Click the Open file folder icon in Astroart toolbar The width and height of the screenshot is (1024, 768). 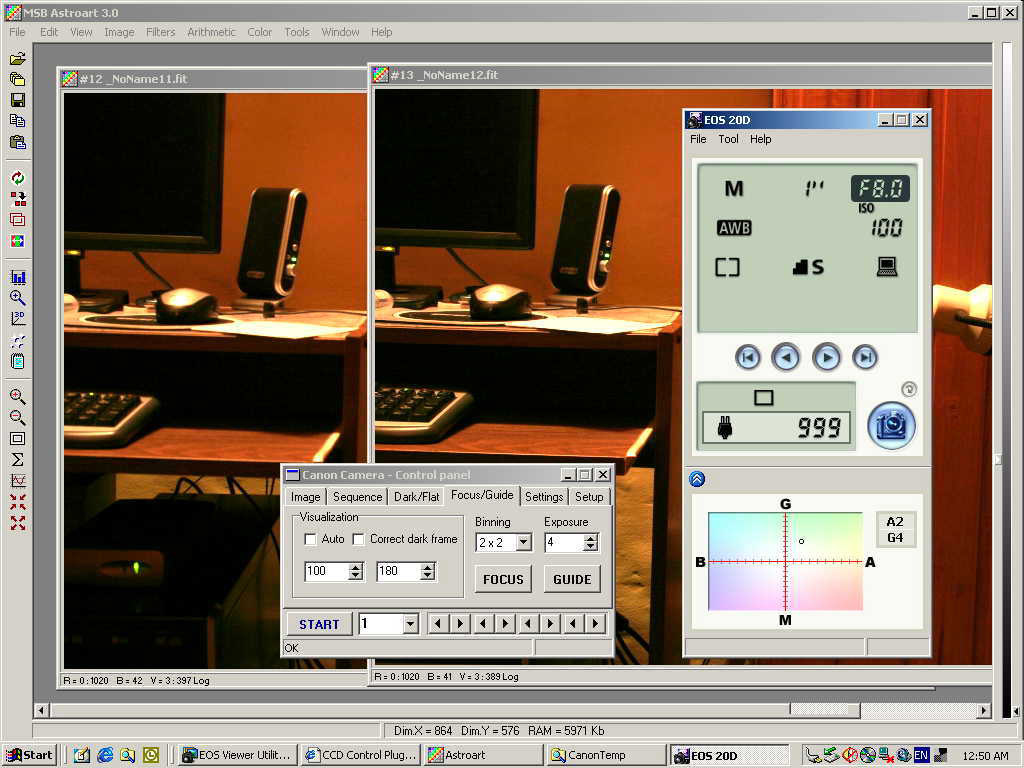[18, 58]
